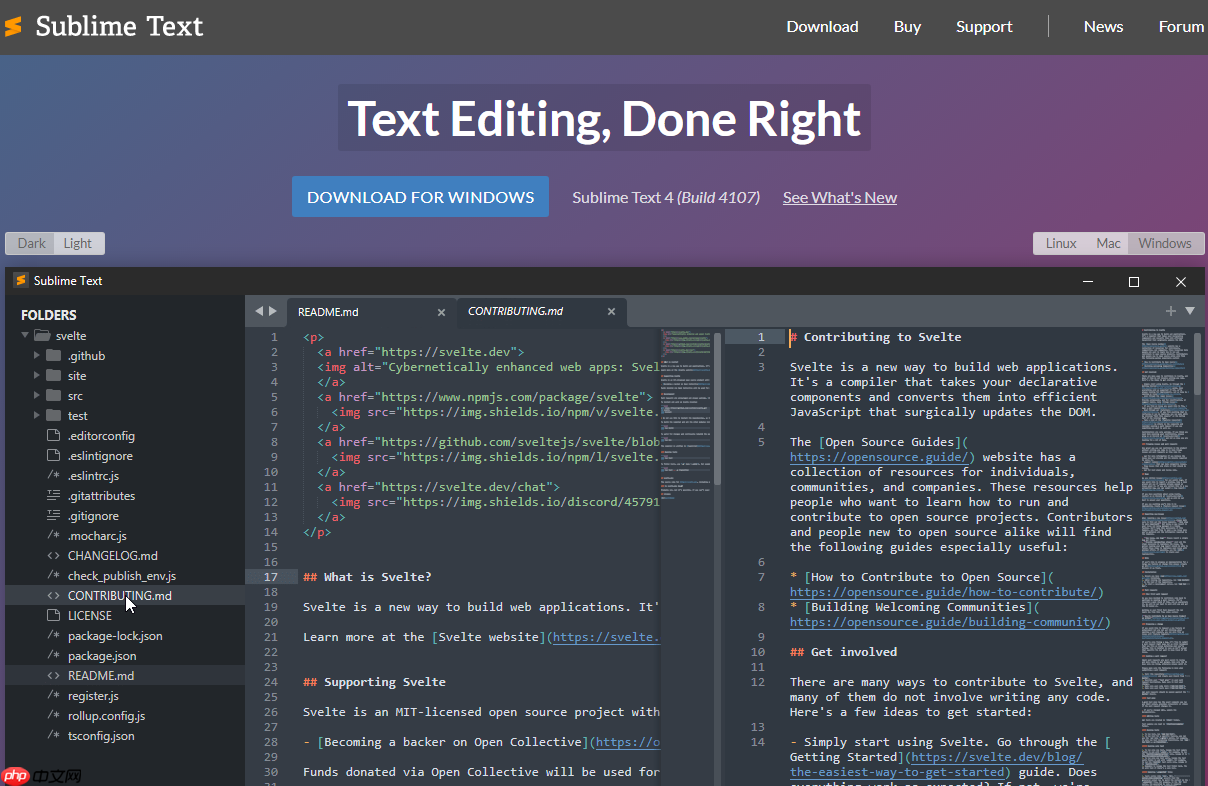Collapse the svelte root folder
This screenshot has height=786, width=1208.
25,336
